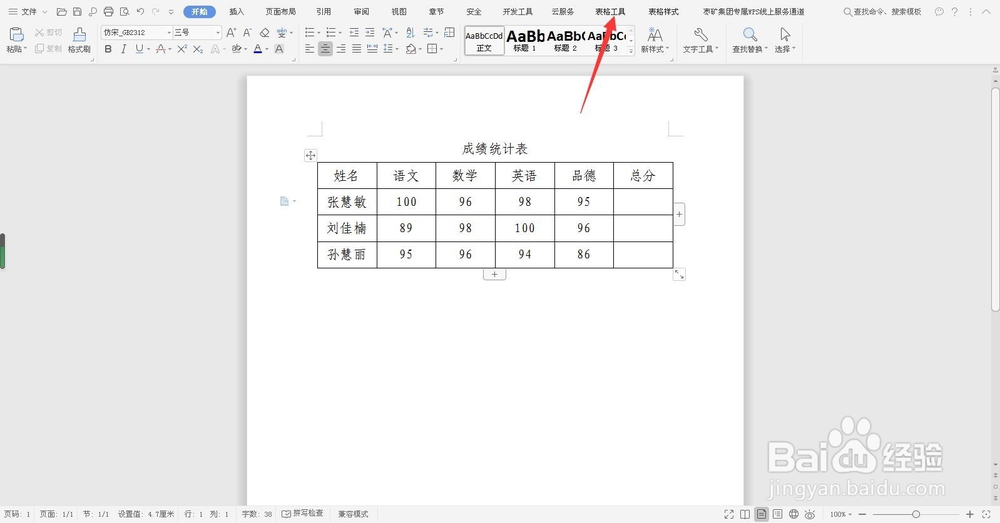The image size is (1000, 523).
Task: Toggle eye protection mode icon
Action: click(x=810, y=514)
